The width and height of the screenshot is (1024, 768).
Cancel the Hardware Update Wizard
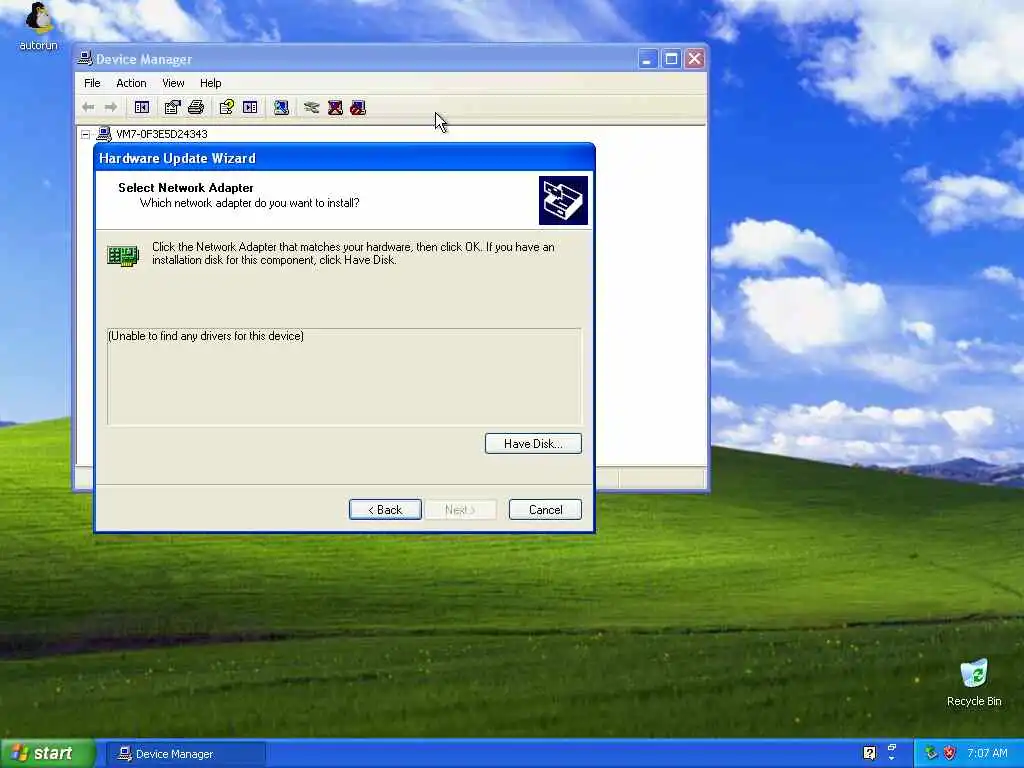point(545,509)
